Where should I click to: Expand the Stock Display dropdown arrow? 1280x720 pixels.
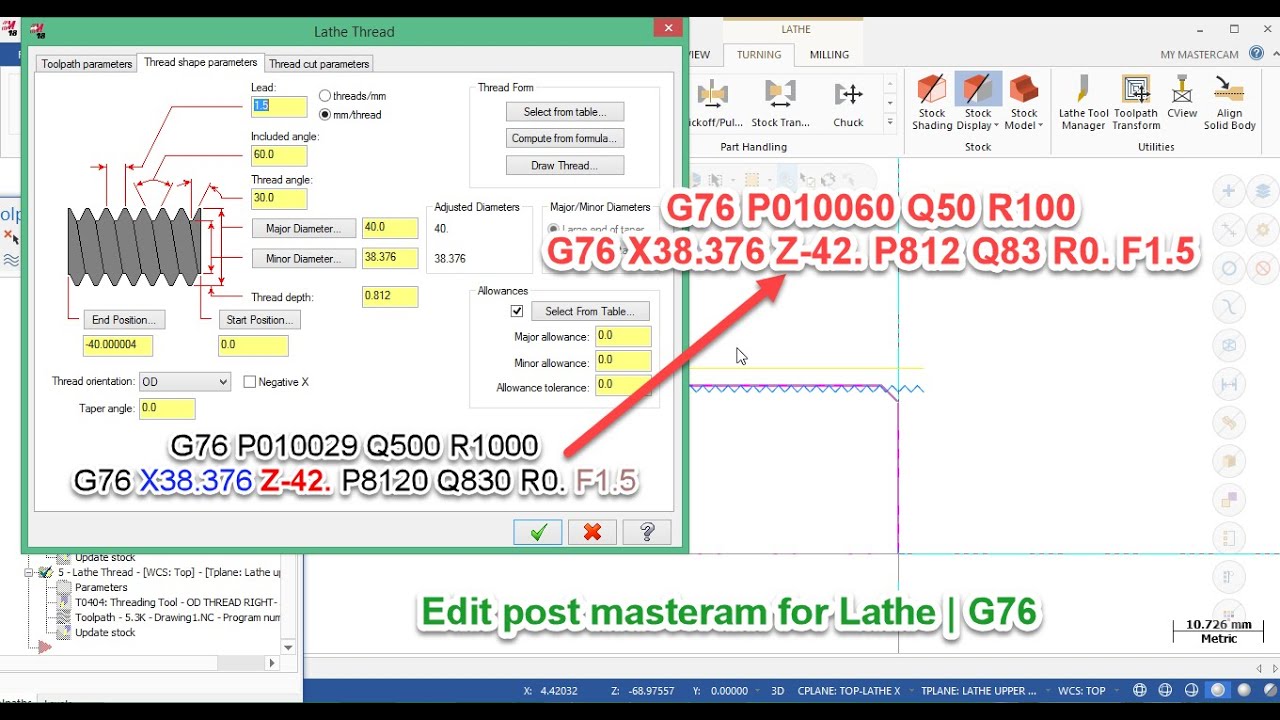996,126
